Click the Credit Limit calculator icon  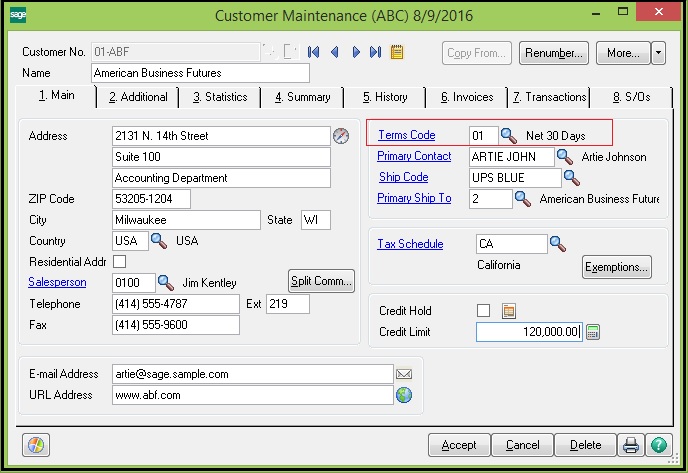[x=593, y=332]
